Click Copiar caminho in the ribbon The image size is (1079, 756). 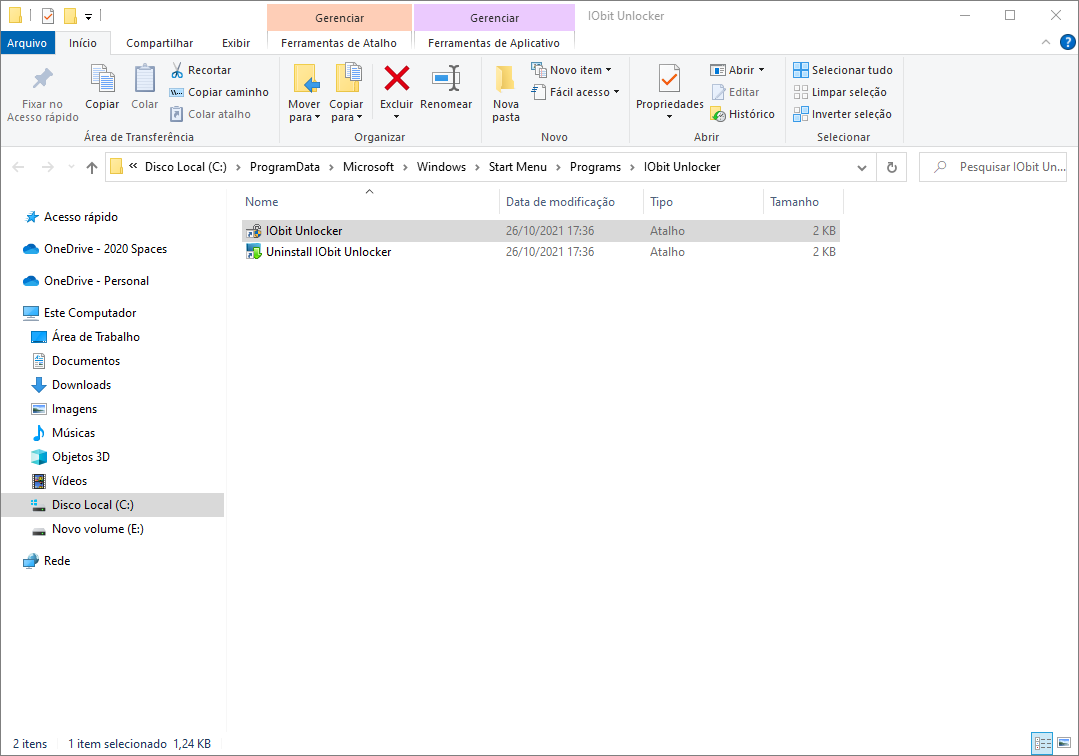tap(219, 92)
